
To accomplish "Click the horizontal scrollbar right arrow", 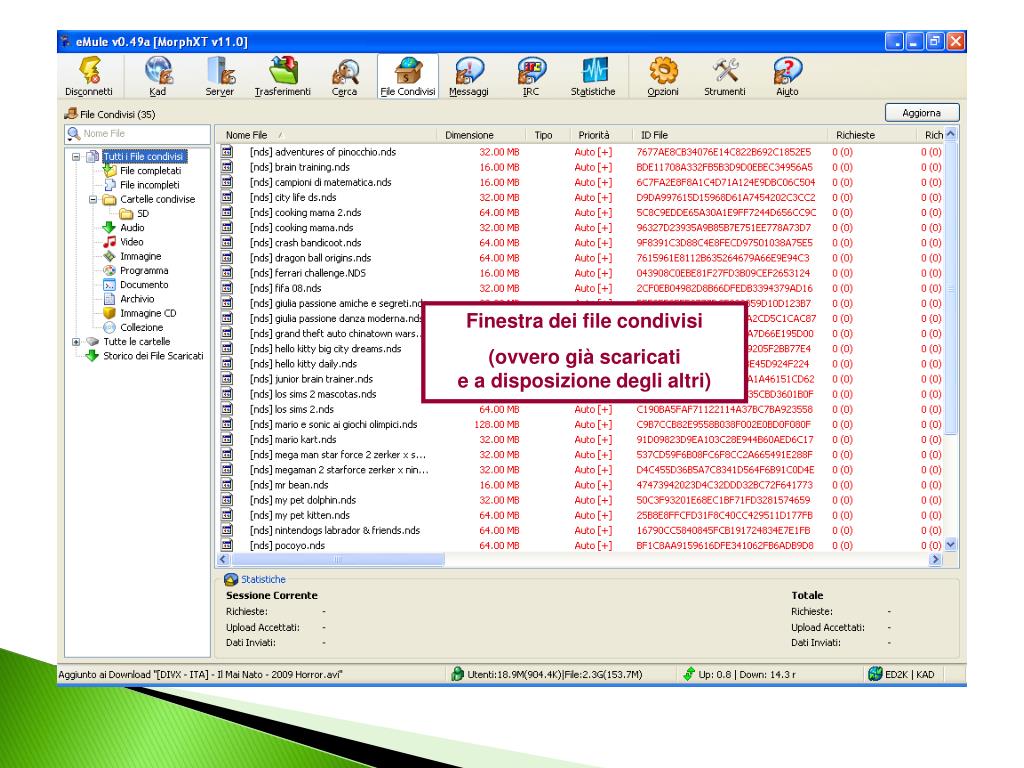I will 936,559.
